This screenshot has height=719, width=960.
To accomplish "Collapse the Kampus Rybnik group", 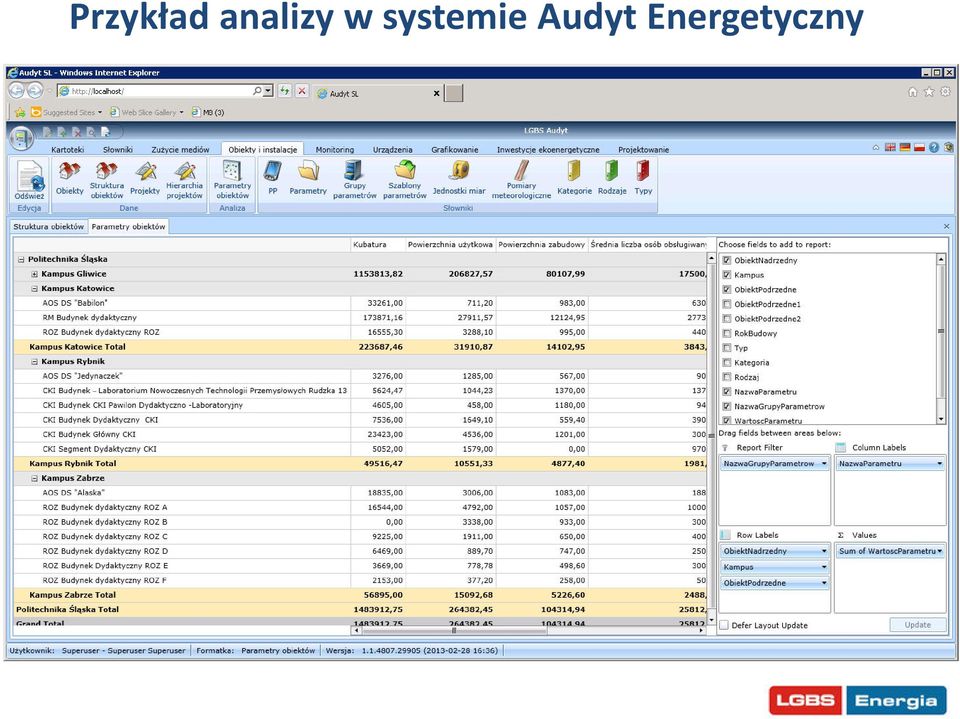I will pos(35,362).
